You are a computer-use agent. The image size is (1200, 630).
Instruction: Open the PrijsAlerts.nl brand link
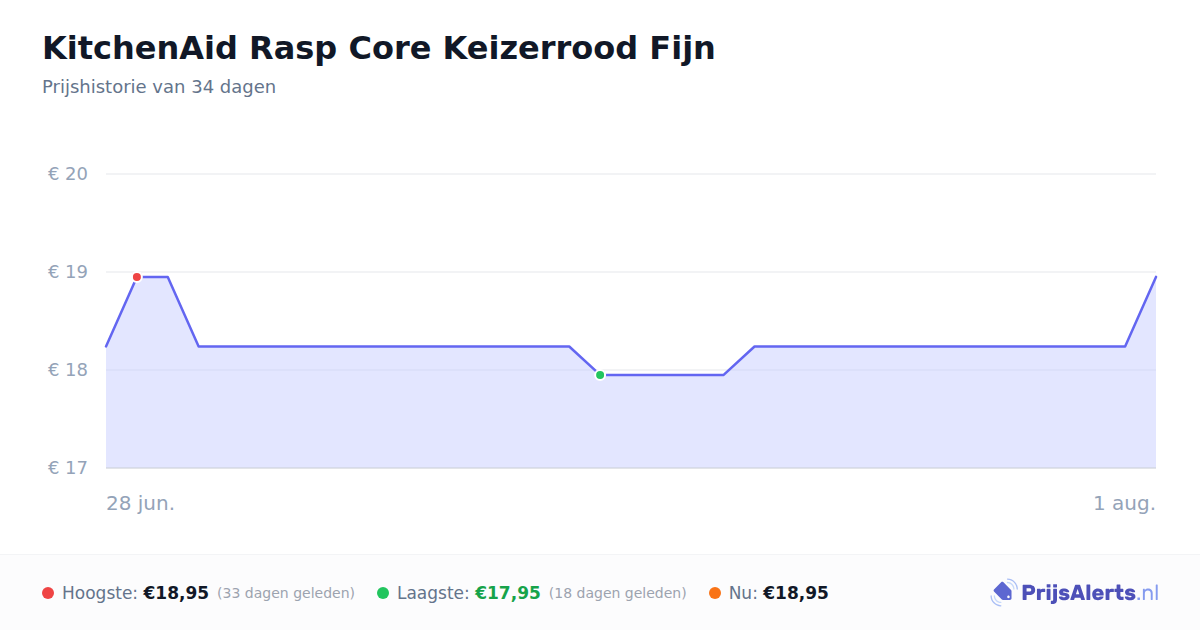pos(1075,593)
